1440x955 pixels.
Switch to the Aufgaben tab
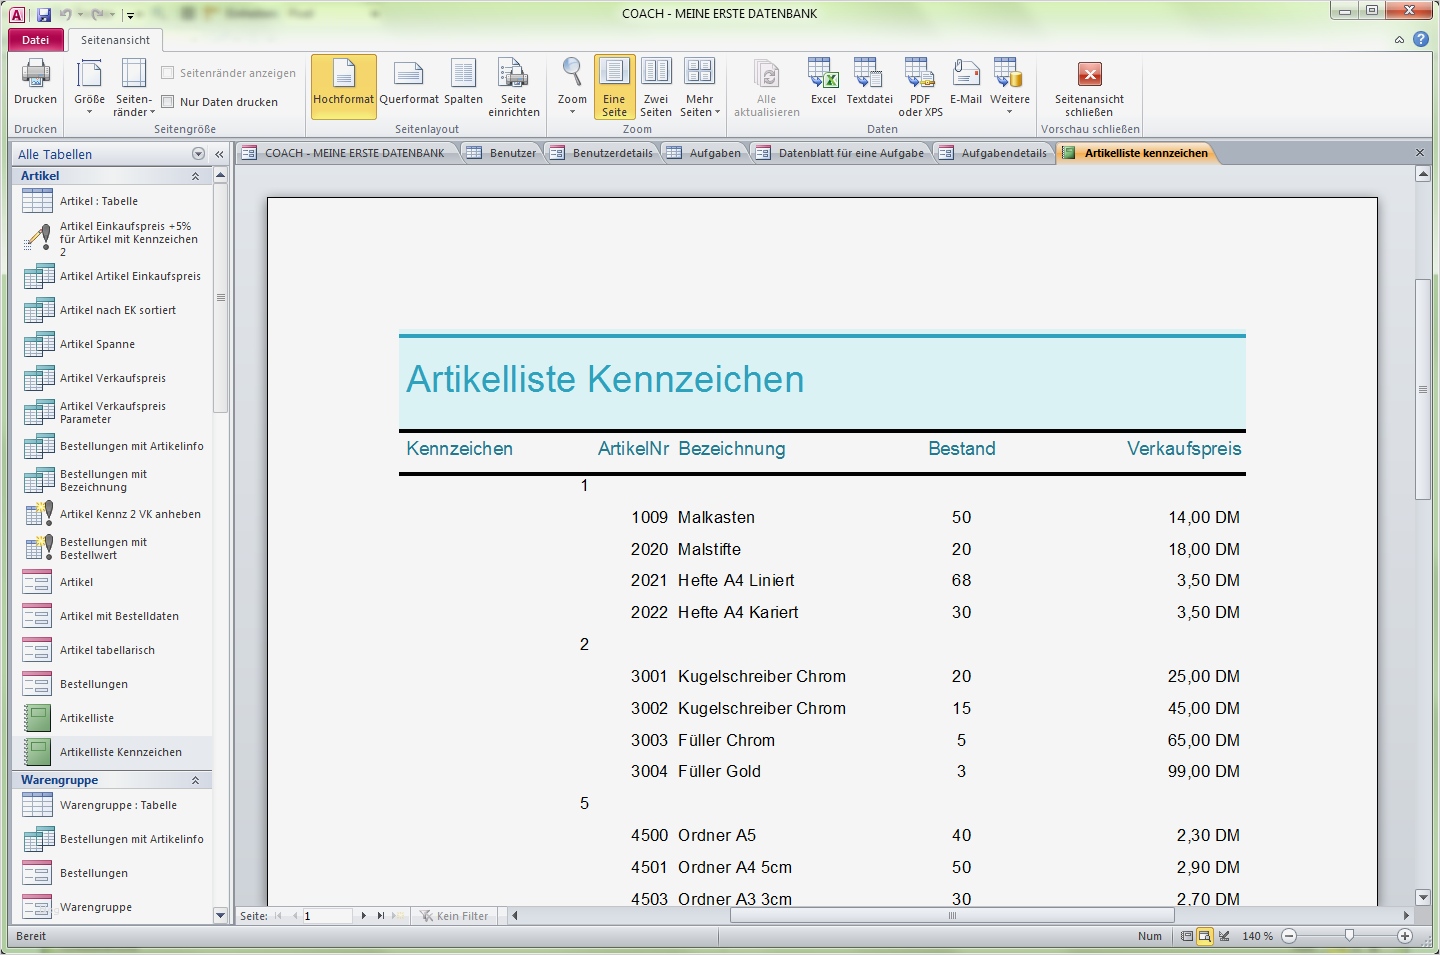(x=714, y=152)
